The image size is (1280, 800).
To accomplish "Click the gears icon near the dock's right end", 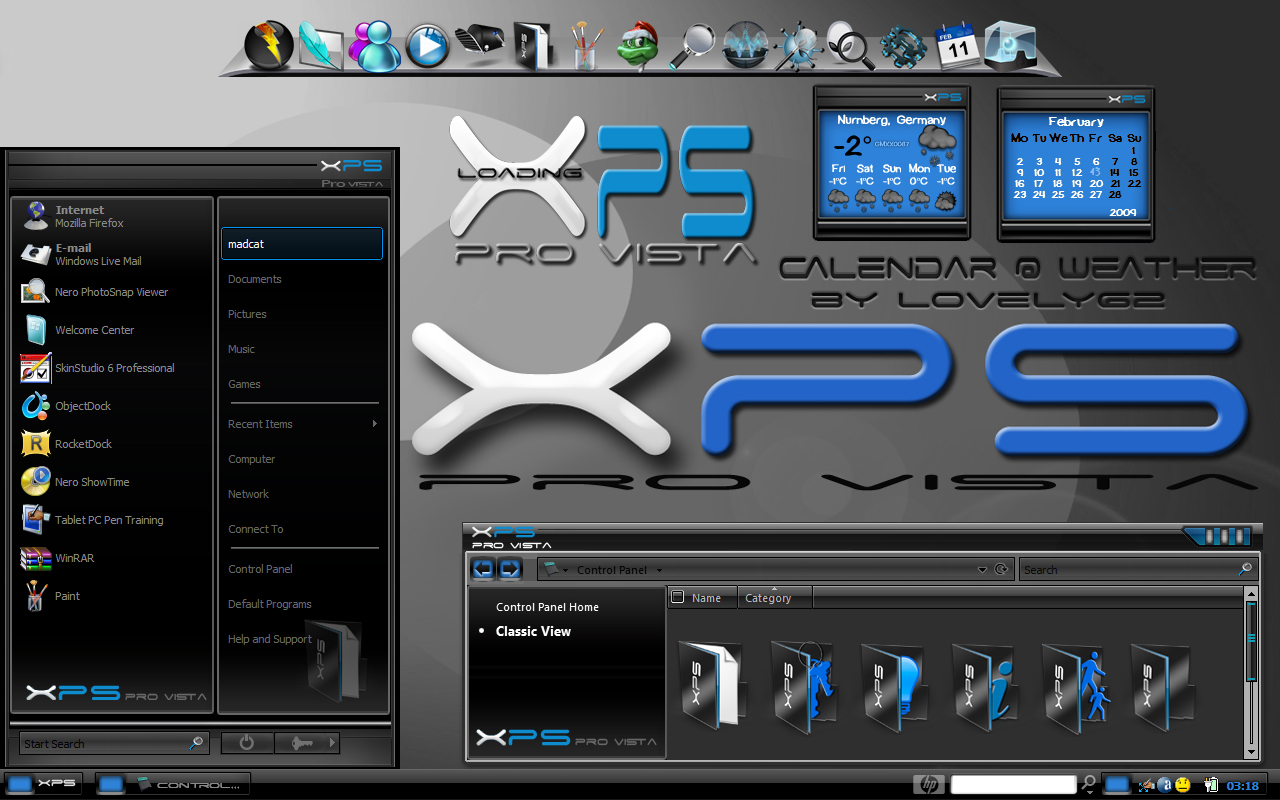I will (x=903, y=47).
